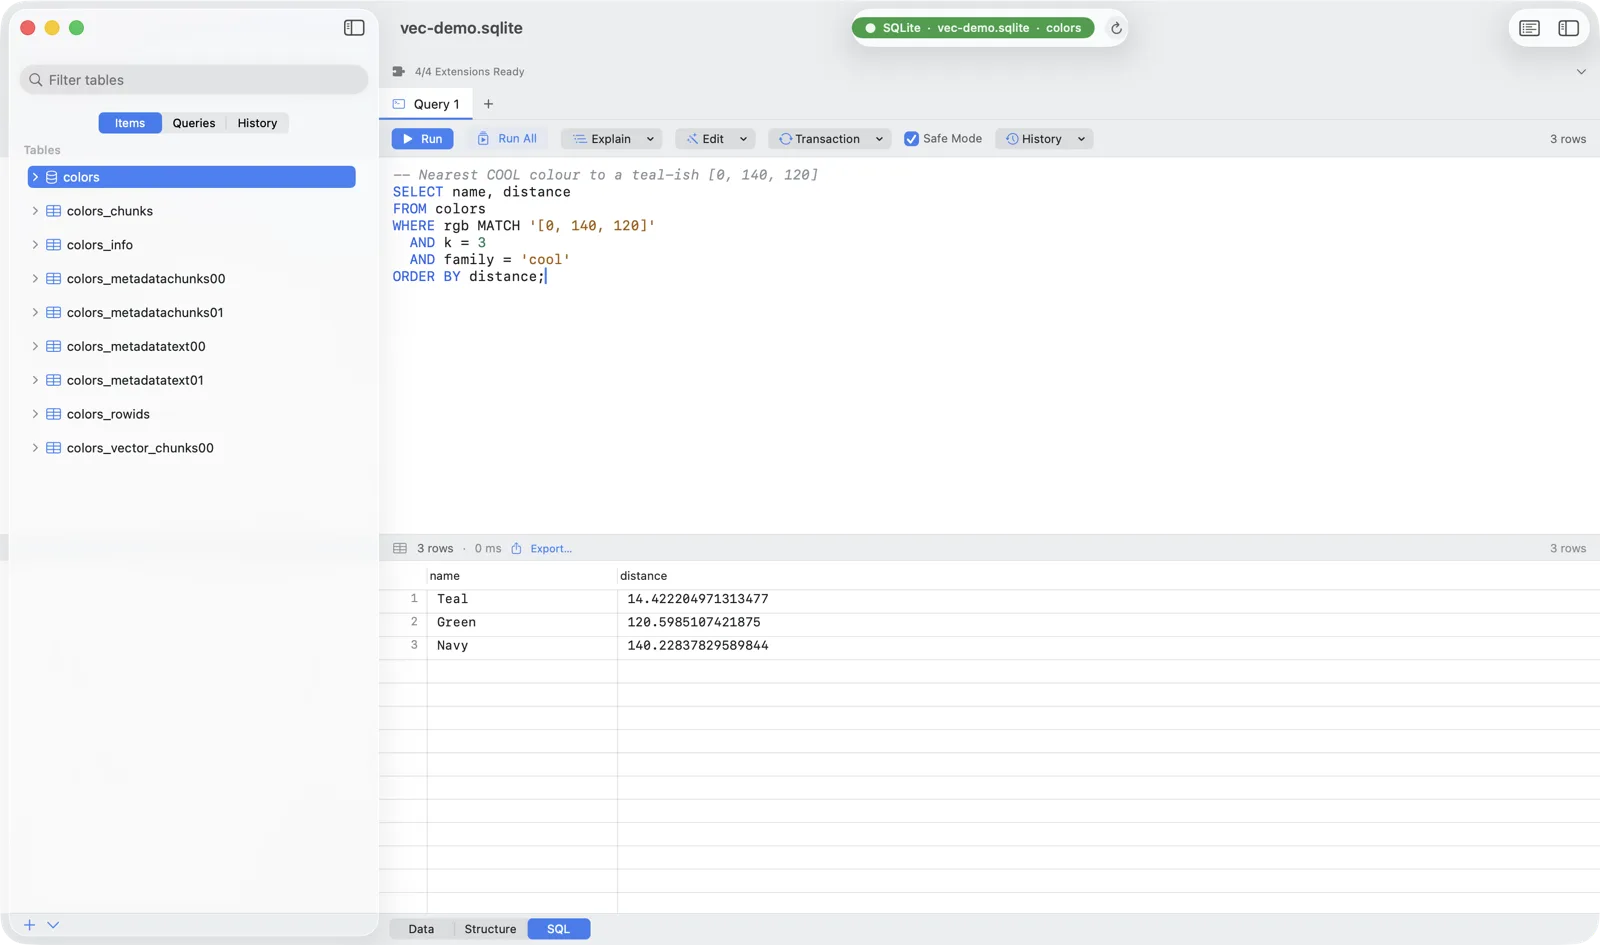Expand the colors tree item
Screen dimensions: 1600x945
pyautogui.click(x=35, y=177)
